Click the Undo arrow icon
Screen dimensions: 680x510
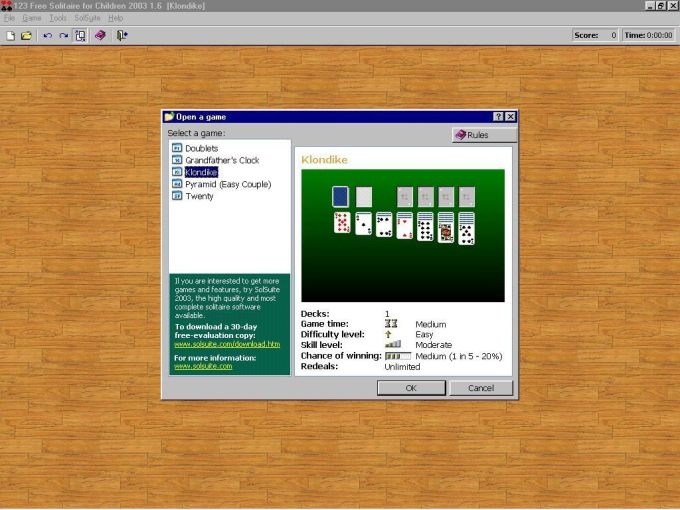tap(47, 35)
